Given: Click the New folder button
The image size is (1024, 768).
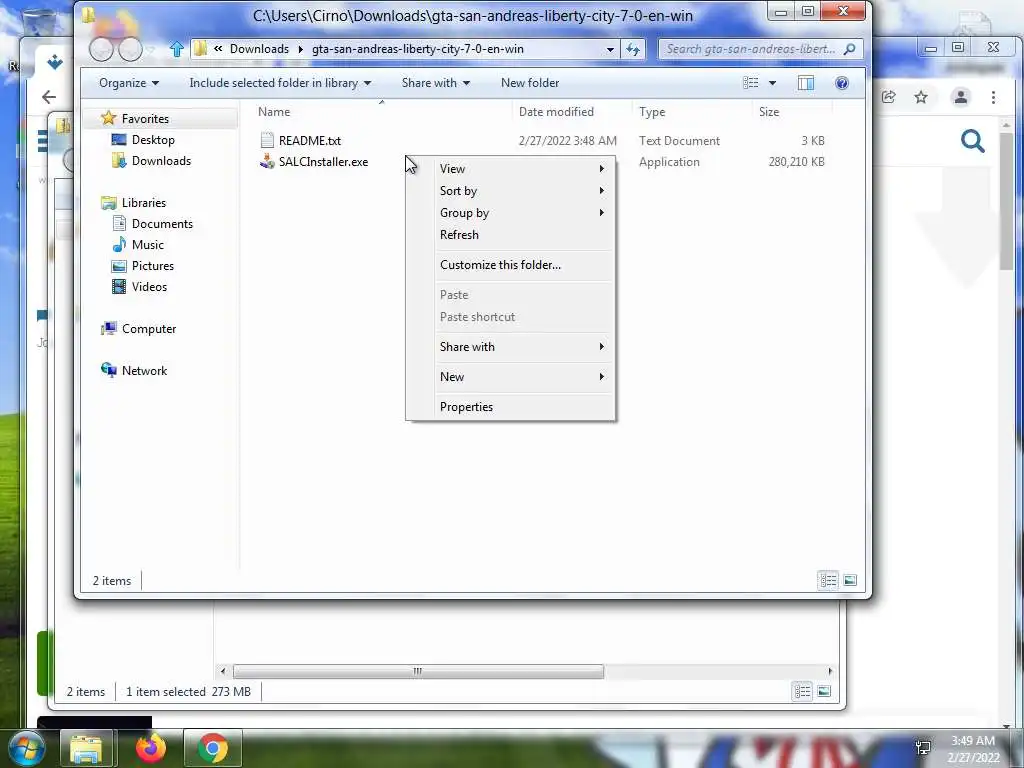Looking at the screenshot, I should 530,83.
